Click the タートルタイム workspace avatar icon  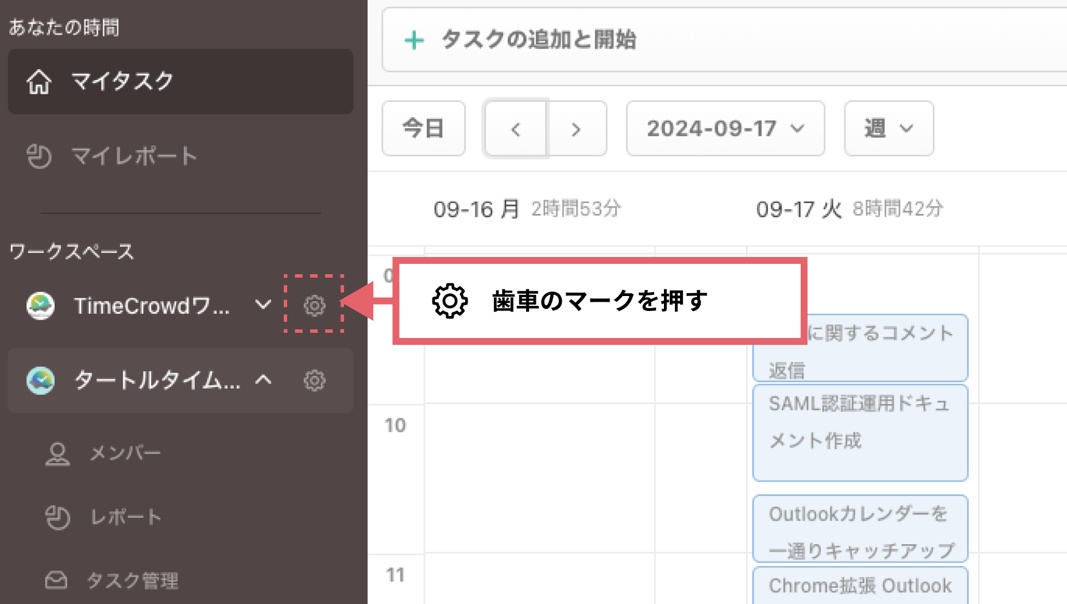coord(40,381)
